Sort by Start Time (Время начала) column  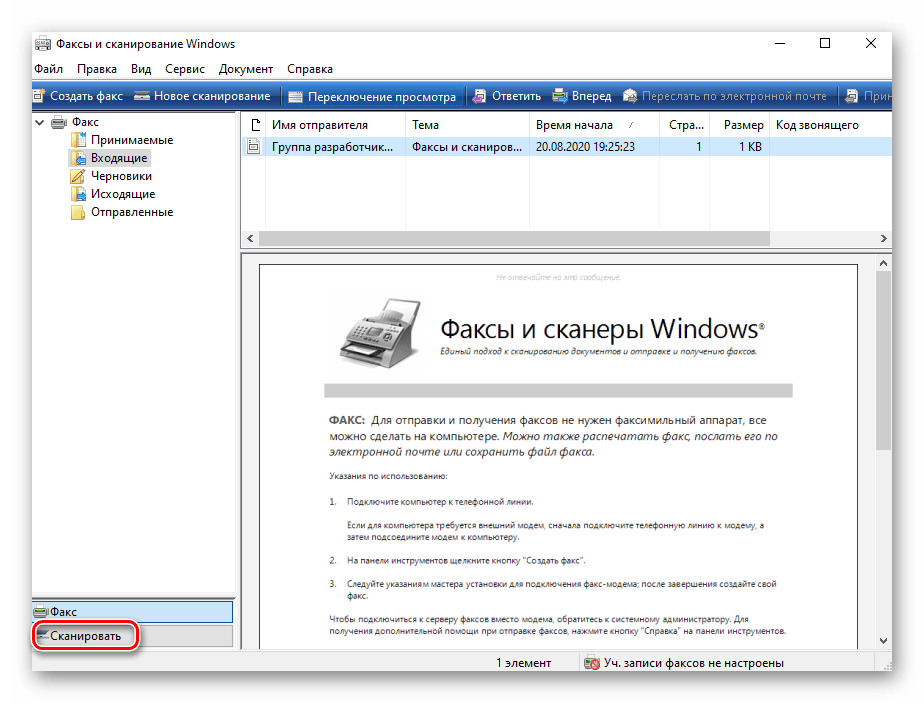[x=573, y=125]
